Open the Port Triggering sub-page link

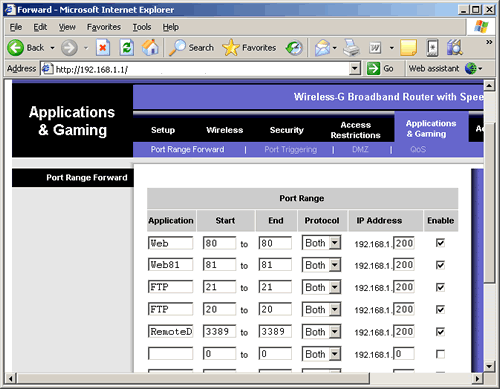click(x=291, y=149)
